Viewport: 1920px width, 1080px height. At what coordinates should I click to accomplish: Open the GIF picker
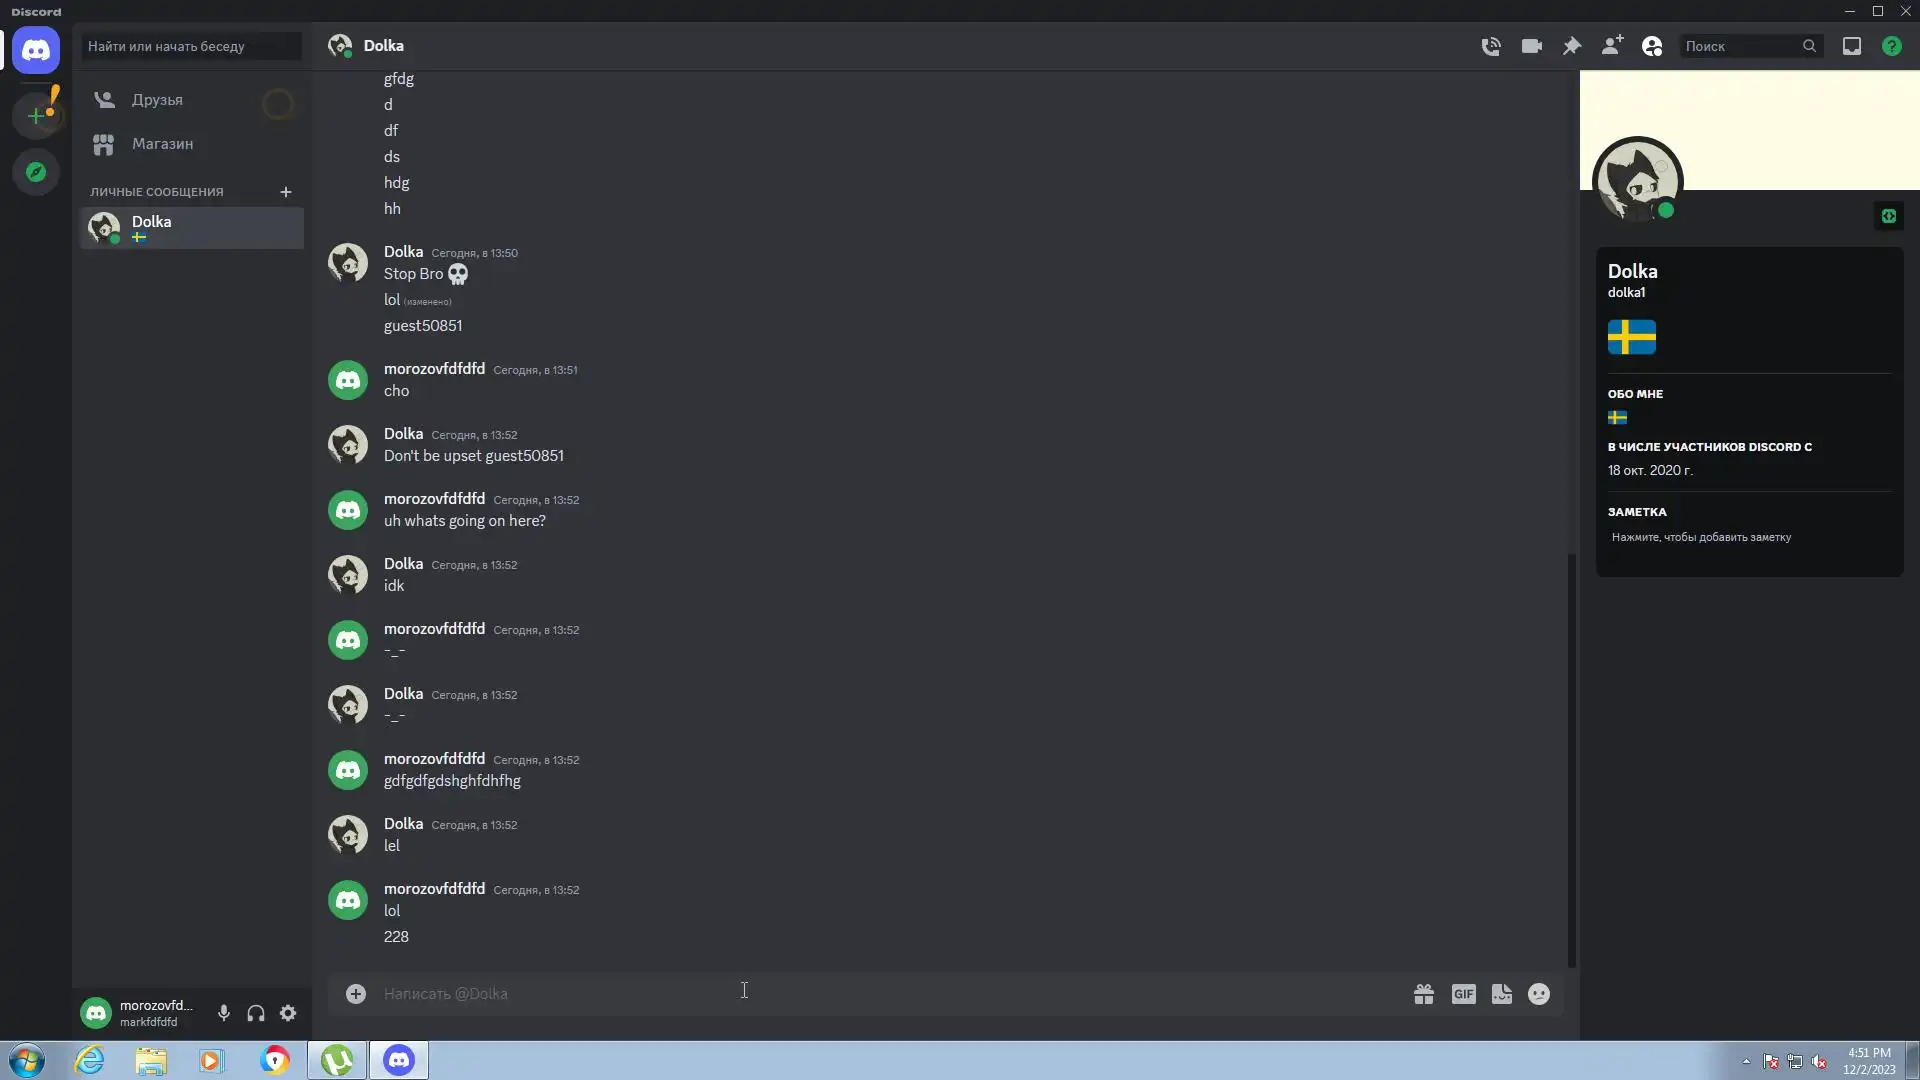pyautogui.click(x=1463, y=994)
